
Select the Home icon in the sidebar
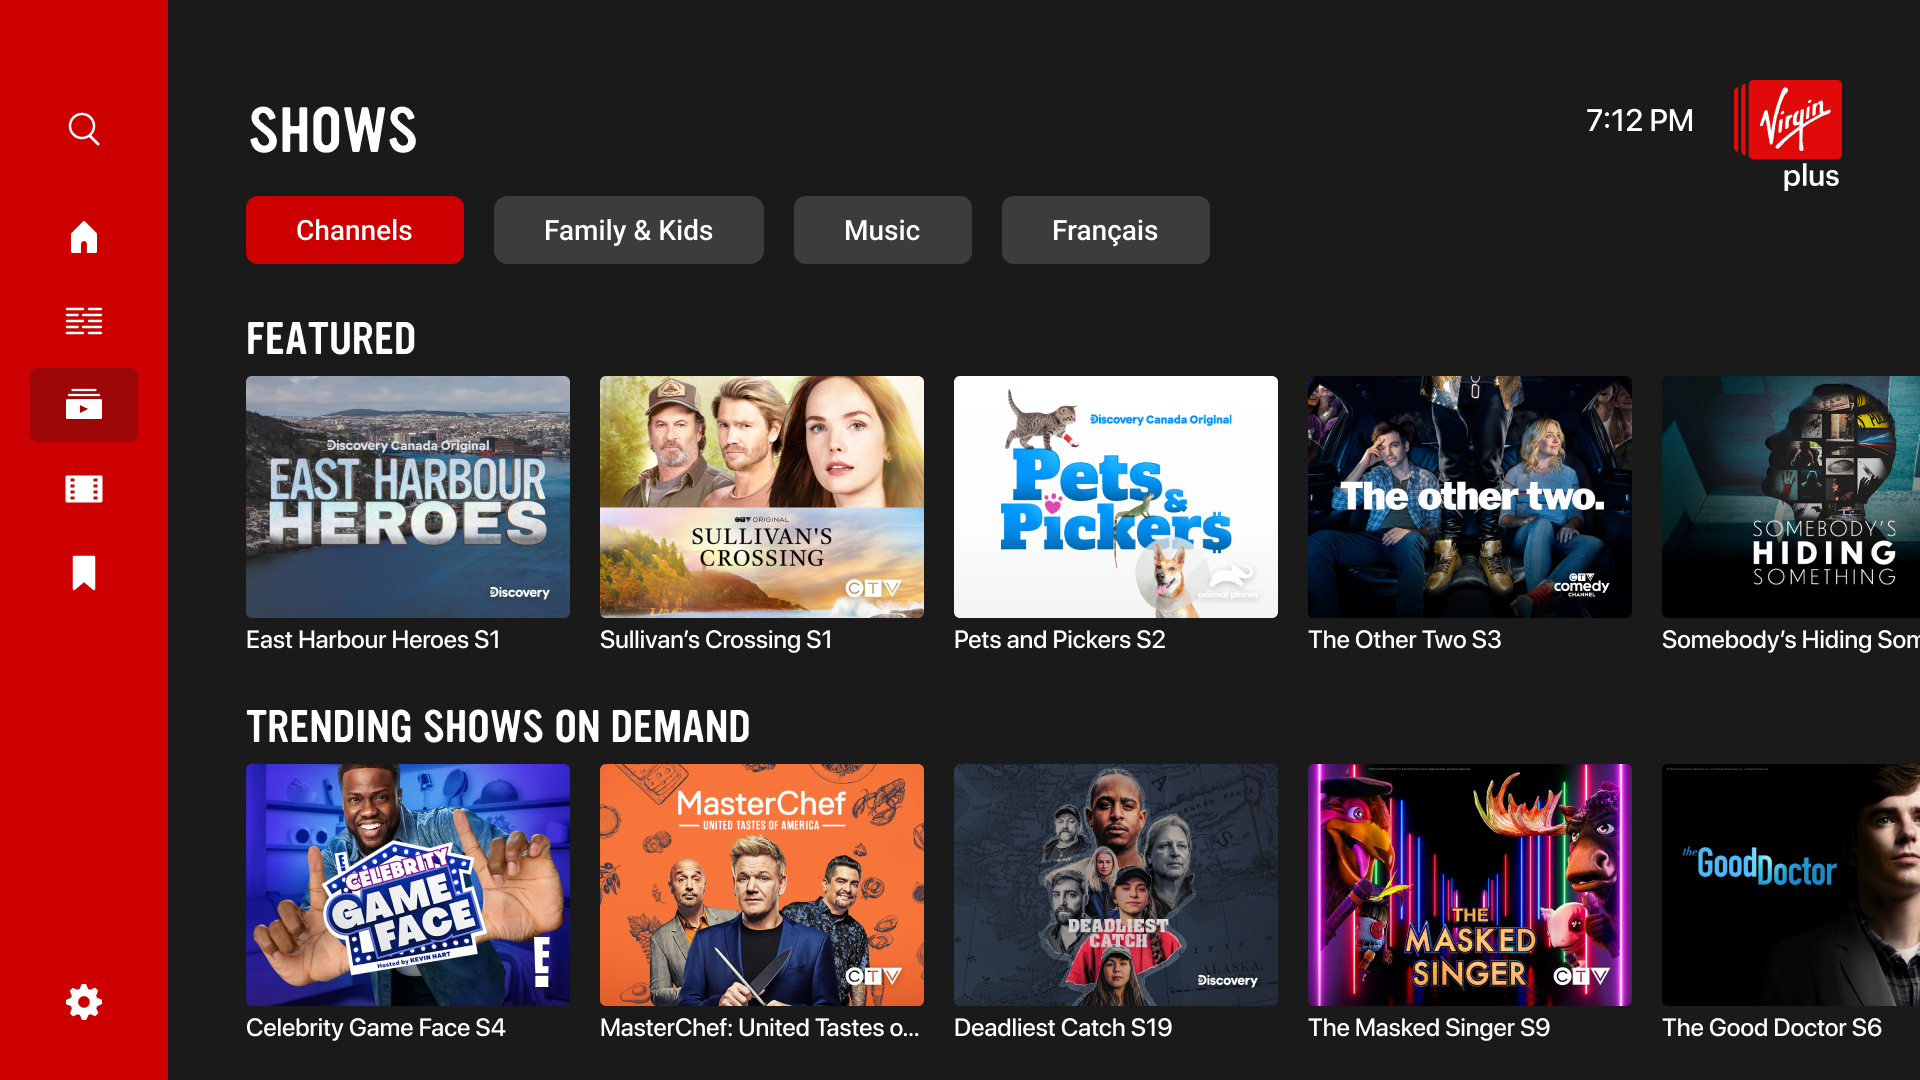coord(84,237)
